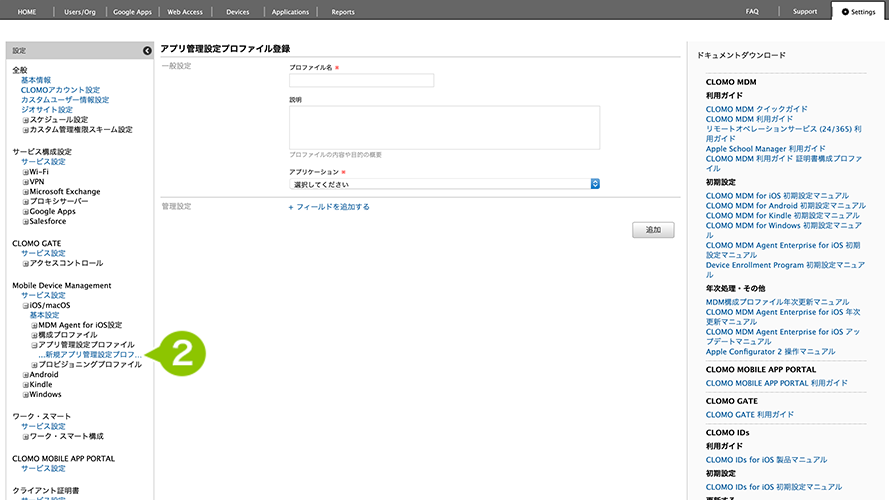Open リモートオペレーションサービス利用ガイド
889x500 pixels.
click(x=784, y=134)
